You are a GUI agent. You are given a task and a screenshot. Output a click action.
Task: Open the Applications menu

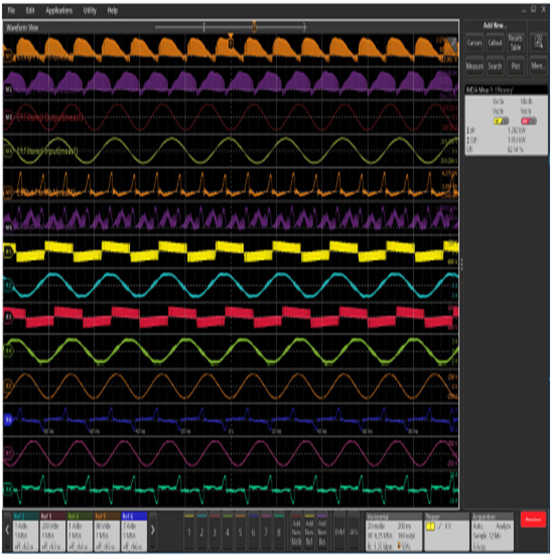point(59,11)
